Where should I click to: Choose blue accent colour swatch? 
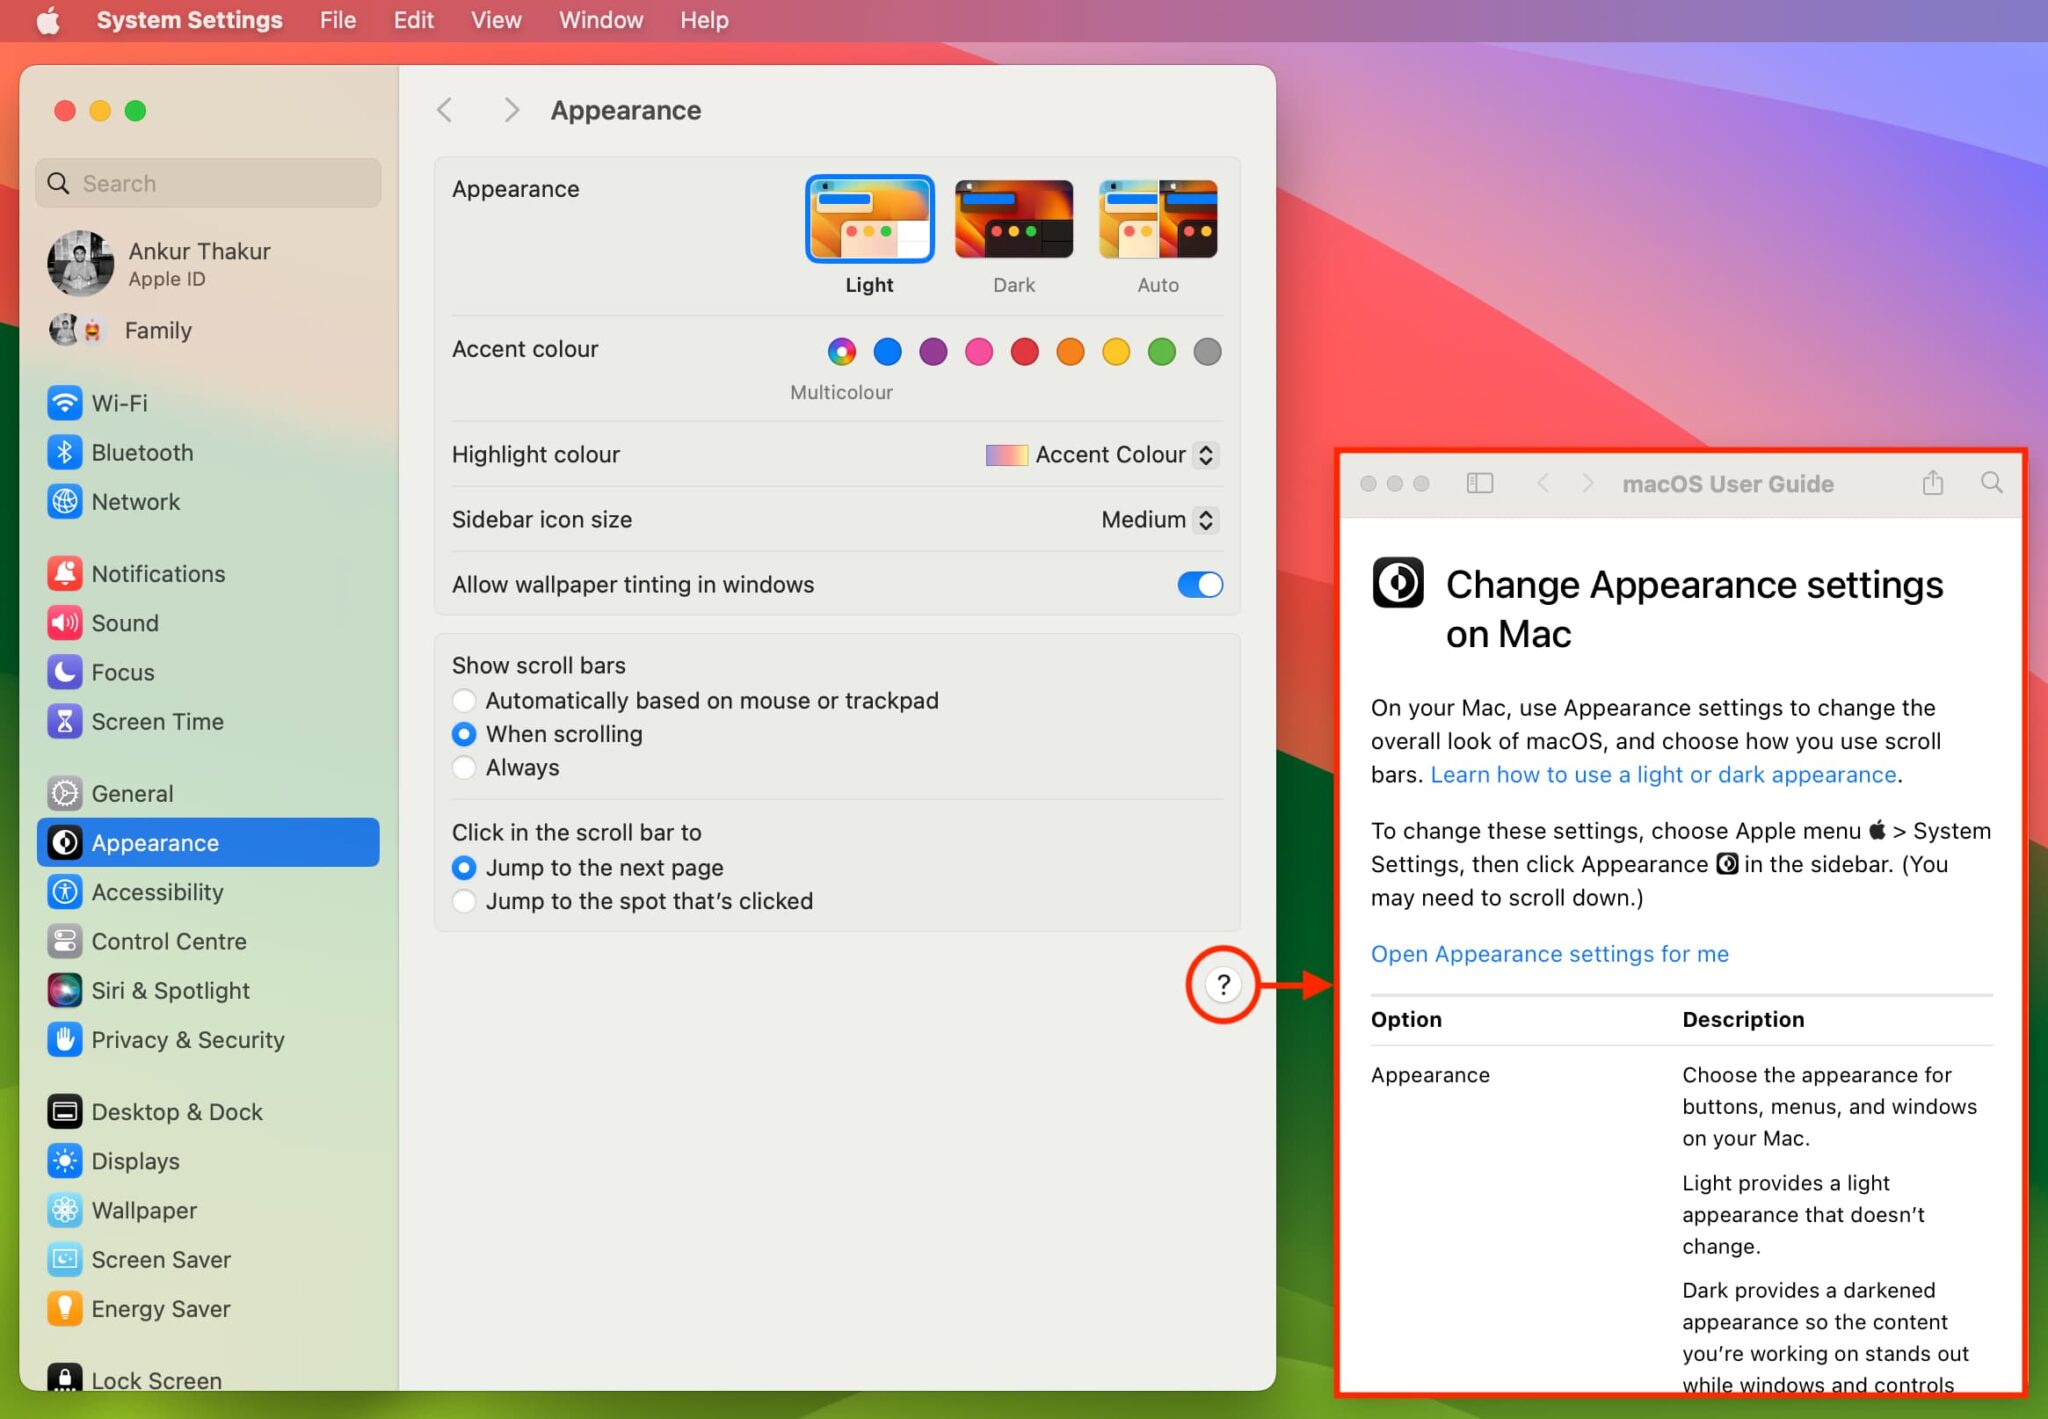pyautogui.click(x=887, y=352)
